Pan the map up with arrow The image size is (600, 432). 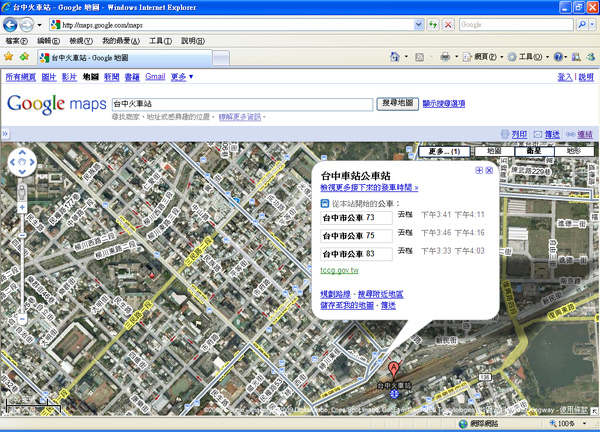pyautogui.click(x=22, y=153)
